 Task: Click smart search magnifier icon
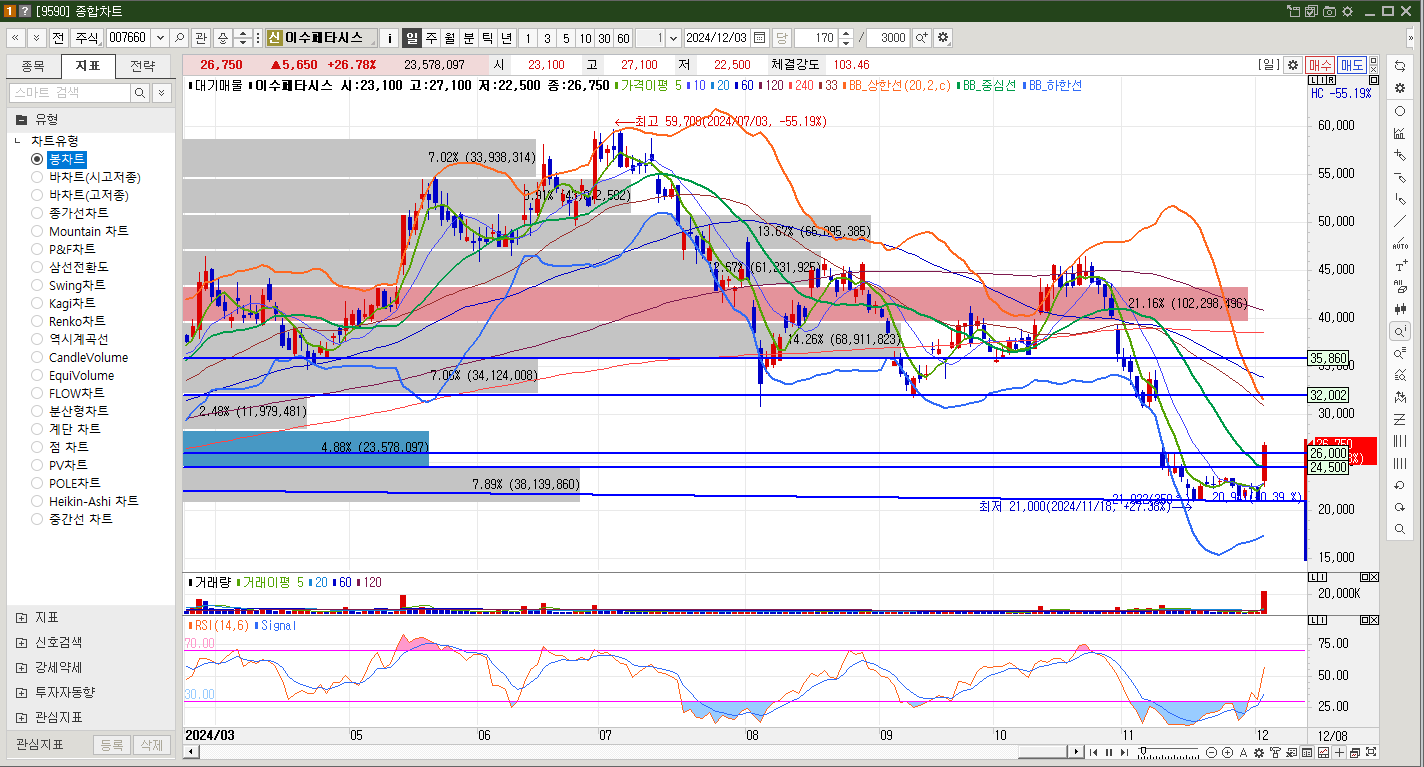pyautogui.click(x=140, y=92)
